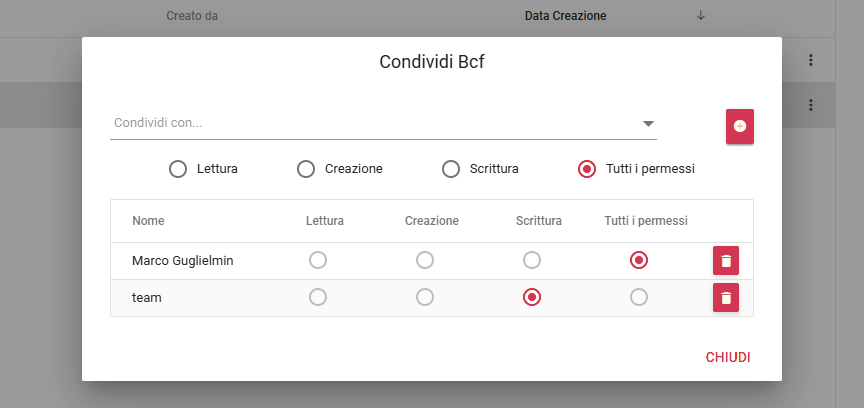Image resolution: width=864 pixels, height=408 pixels.
Task: Close dialog with the CHIUDI button
Action: click(x=728, y=357)
